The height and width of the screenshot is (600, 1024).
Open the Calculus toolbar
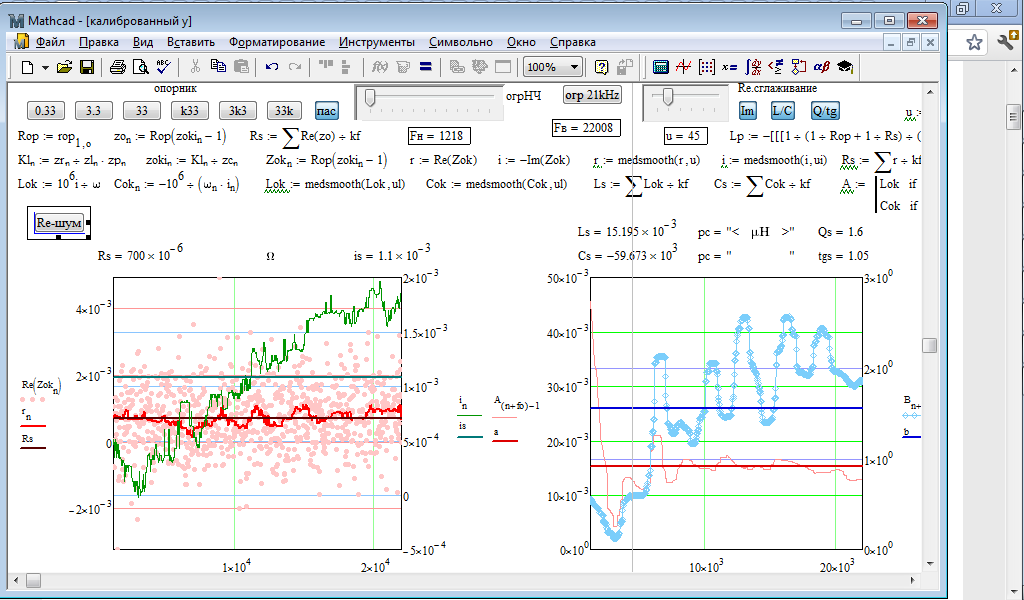click(754, 67)
